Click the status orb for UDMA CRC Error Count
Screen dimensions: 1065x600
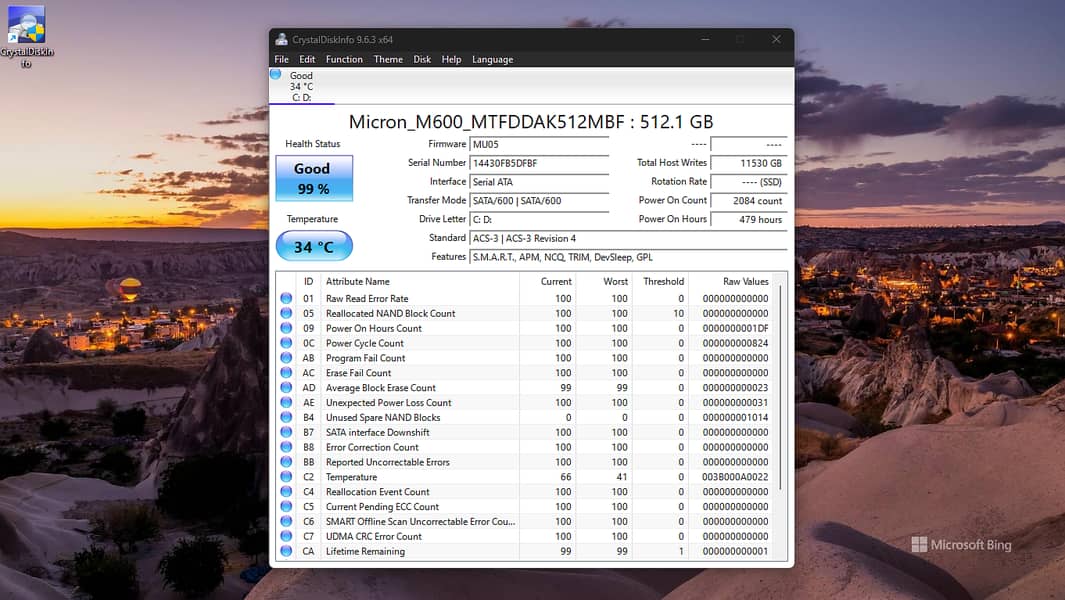286,537
